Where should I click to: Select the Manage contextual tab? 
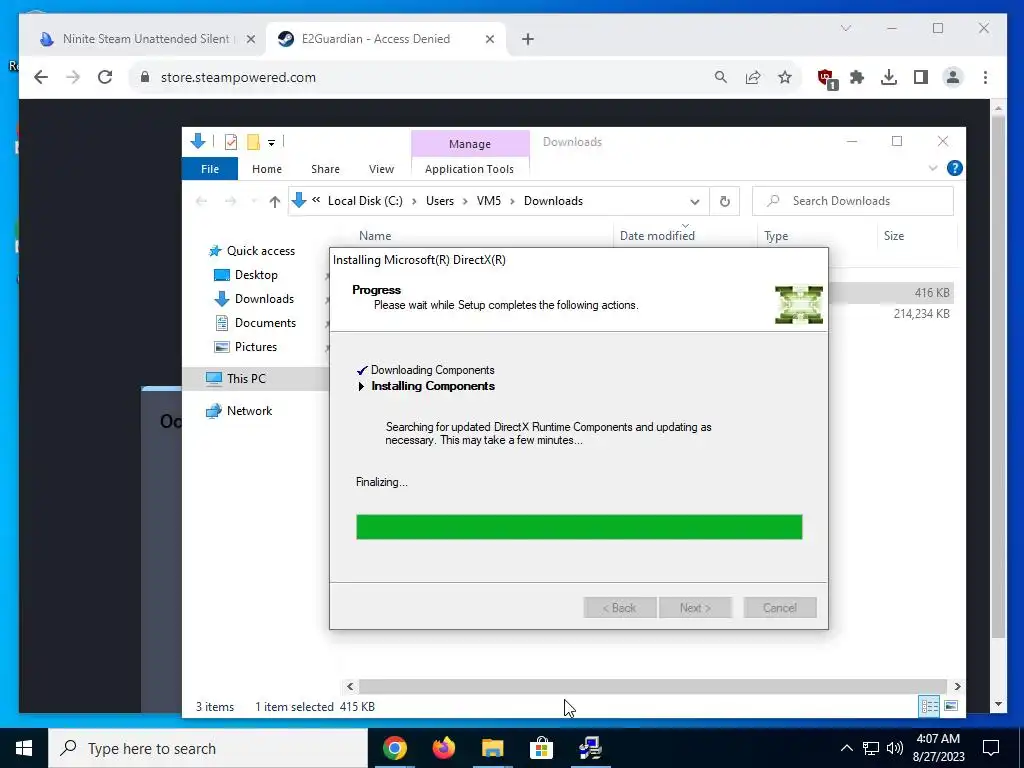point(470,144)
